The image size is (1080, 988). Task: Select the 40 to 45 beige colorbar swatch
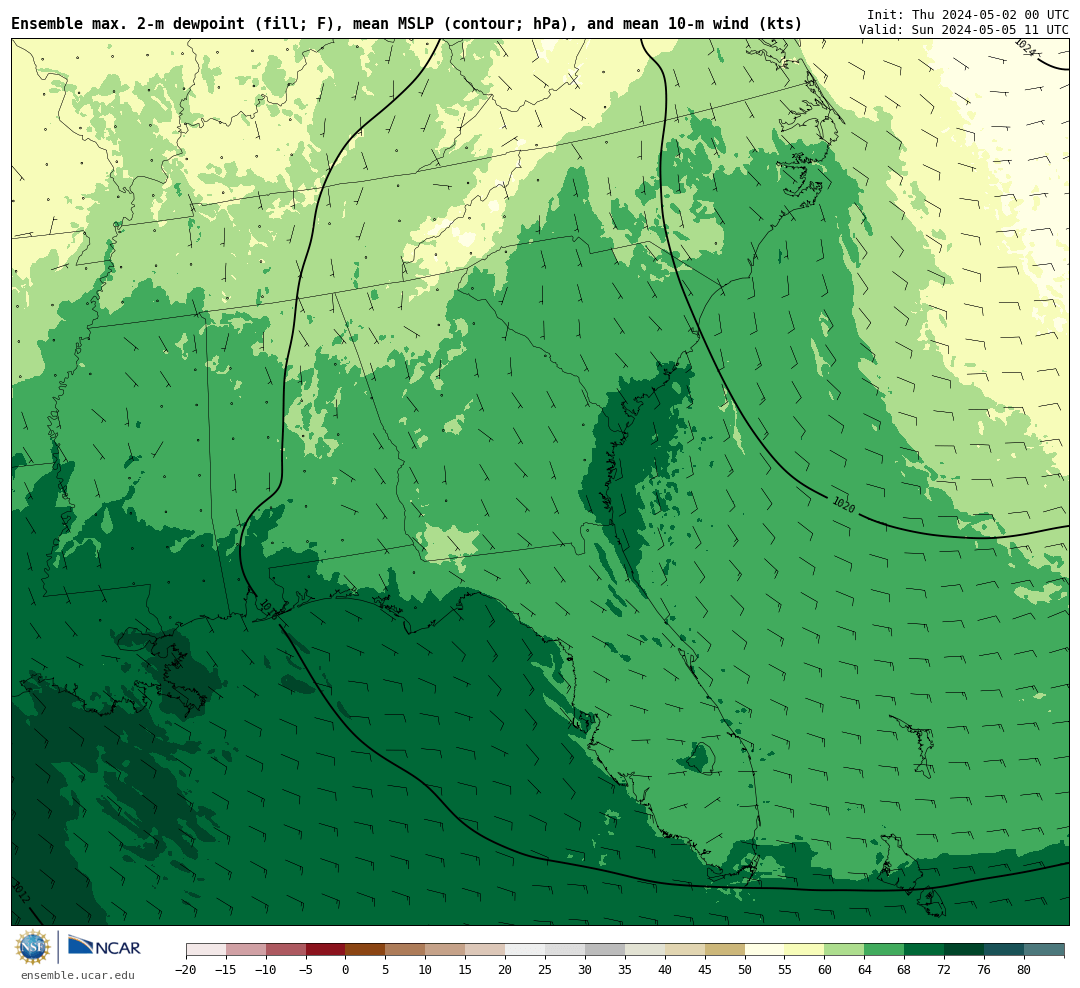point(685,950)
